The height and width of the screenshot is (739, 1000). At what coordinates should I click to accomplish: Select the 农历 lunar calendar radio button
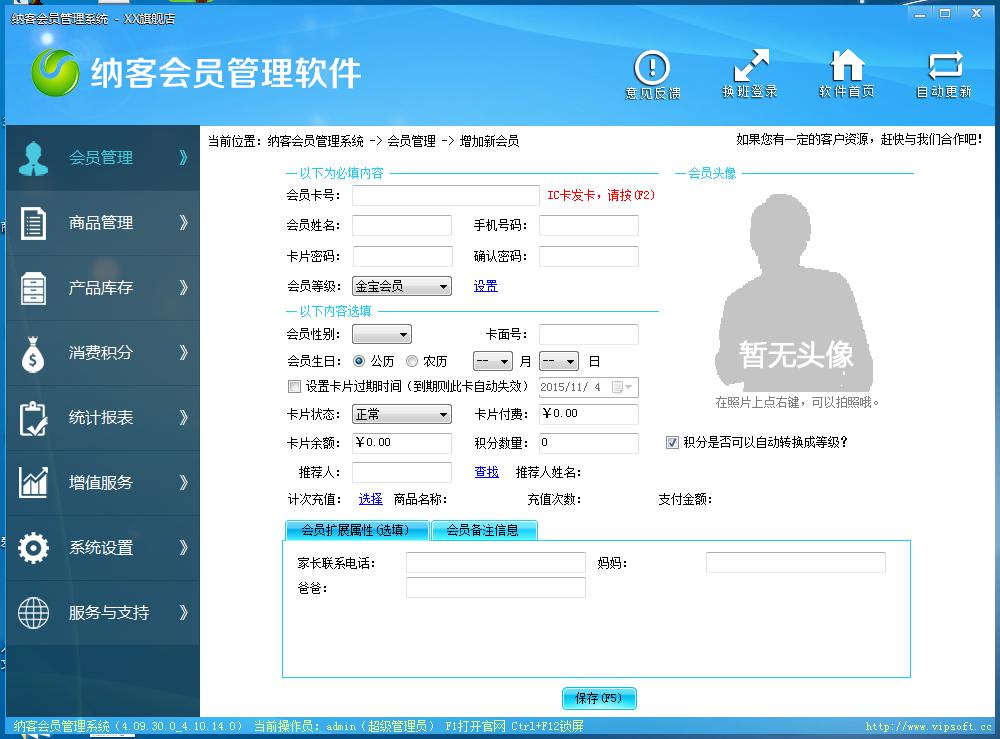412,362
